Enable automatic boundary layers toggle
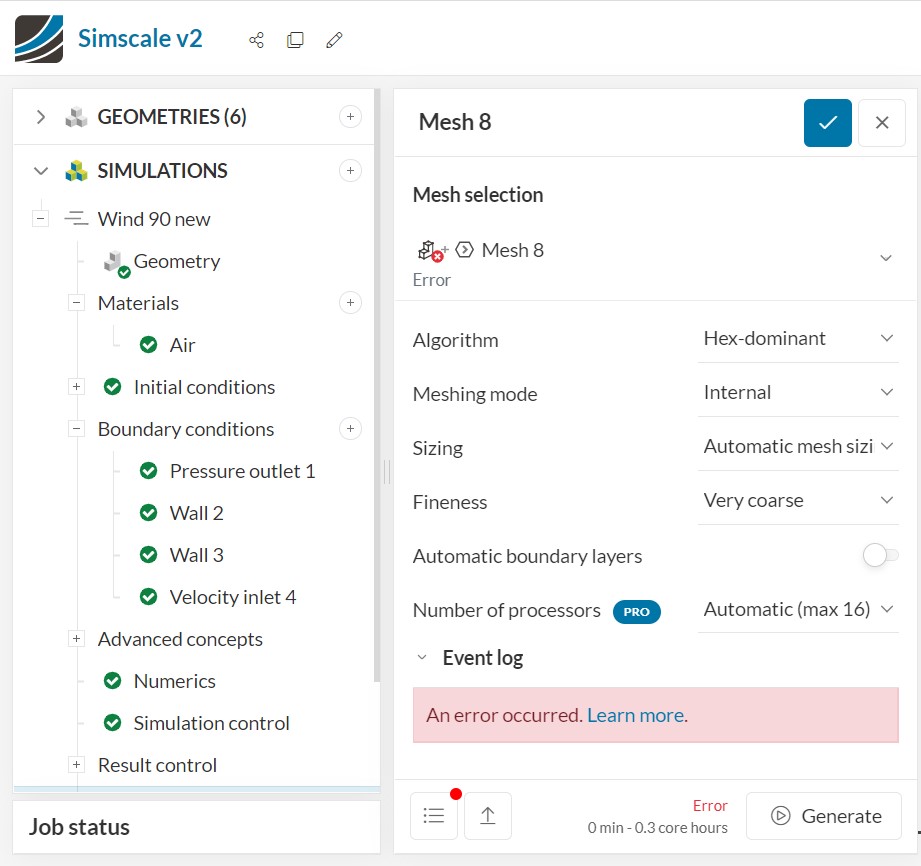The height and width of the screenshot is (866, 921). click(x=881, y=556)
